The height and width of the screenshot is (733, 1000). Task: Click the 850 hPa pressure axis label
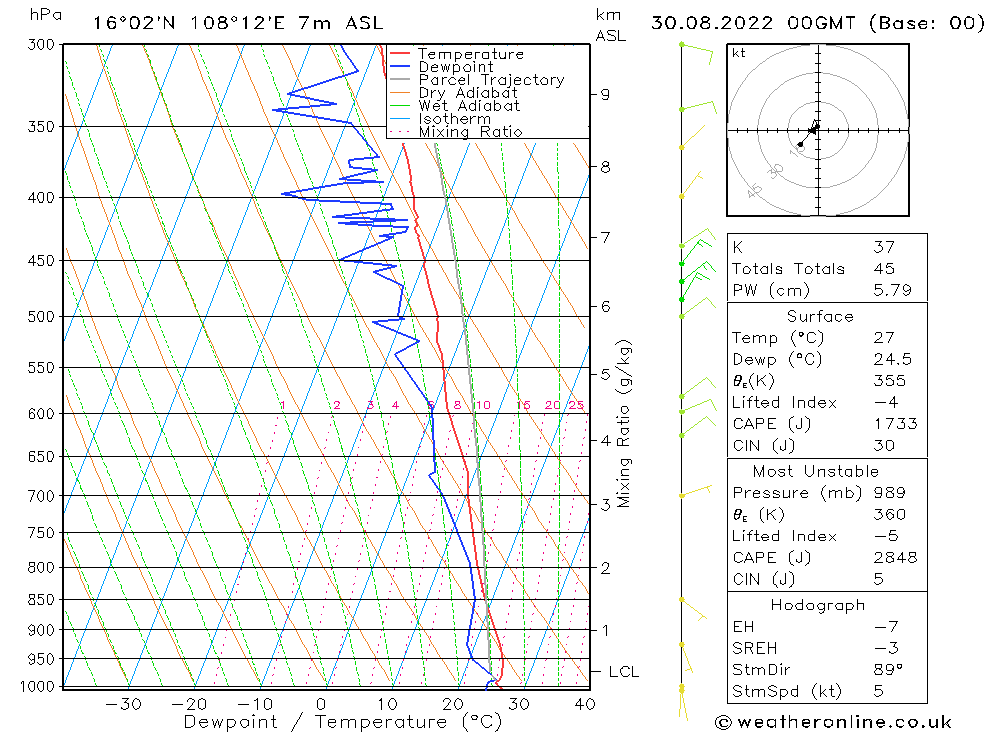pos(41,600)
